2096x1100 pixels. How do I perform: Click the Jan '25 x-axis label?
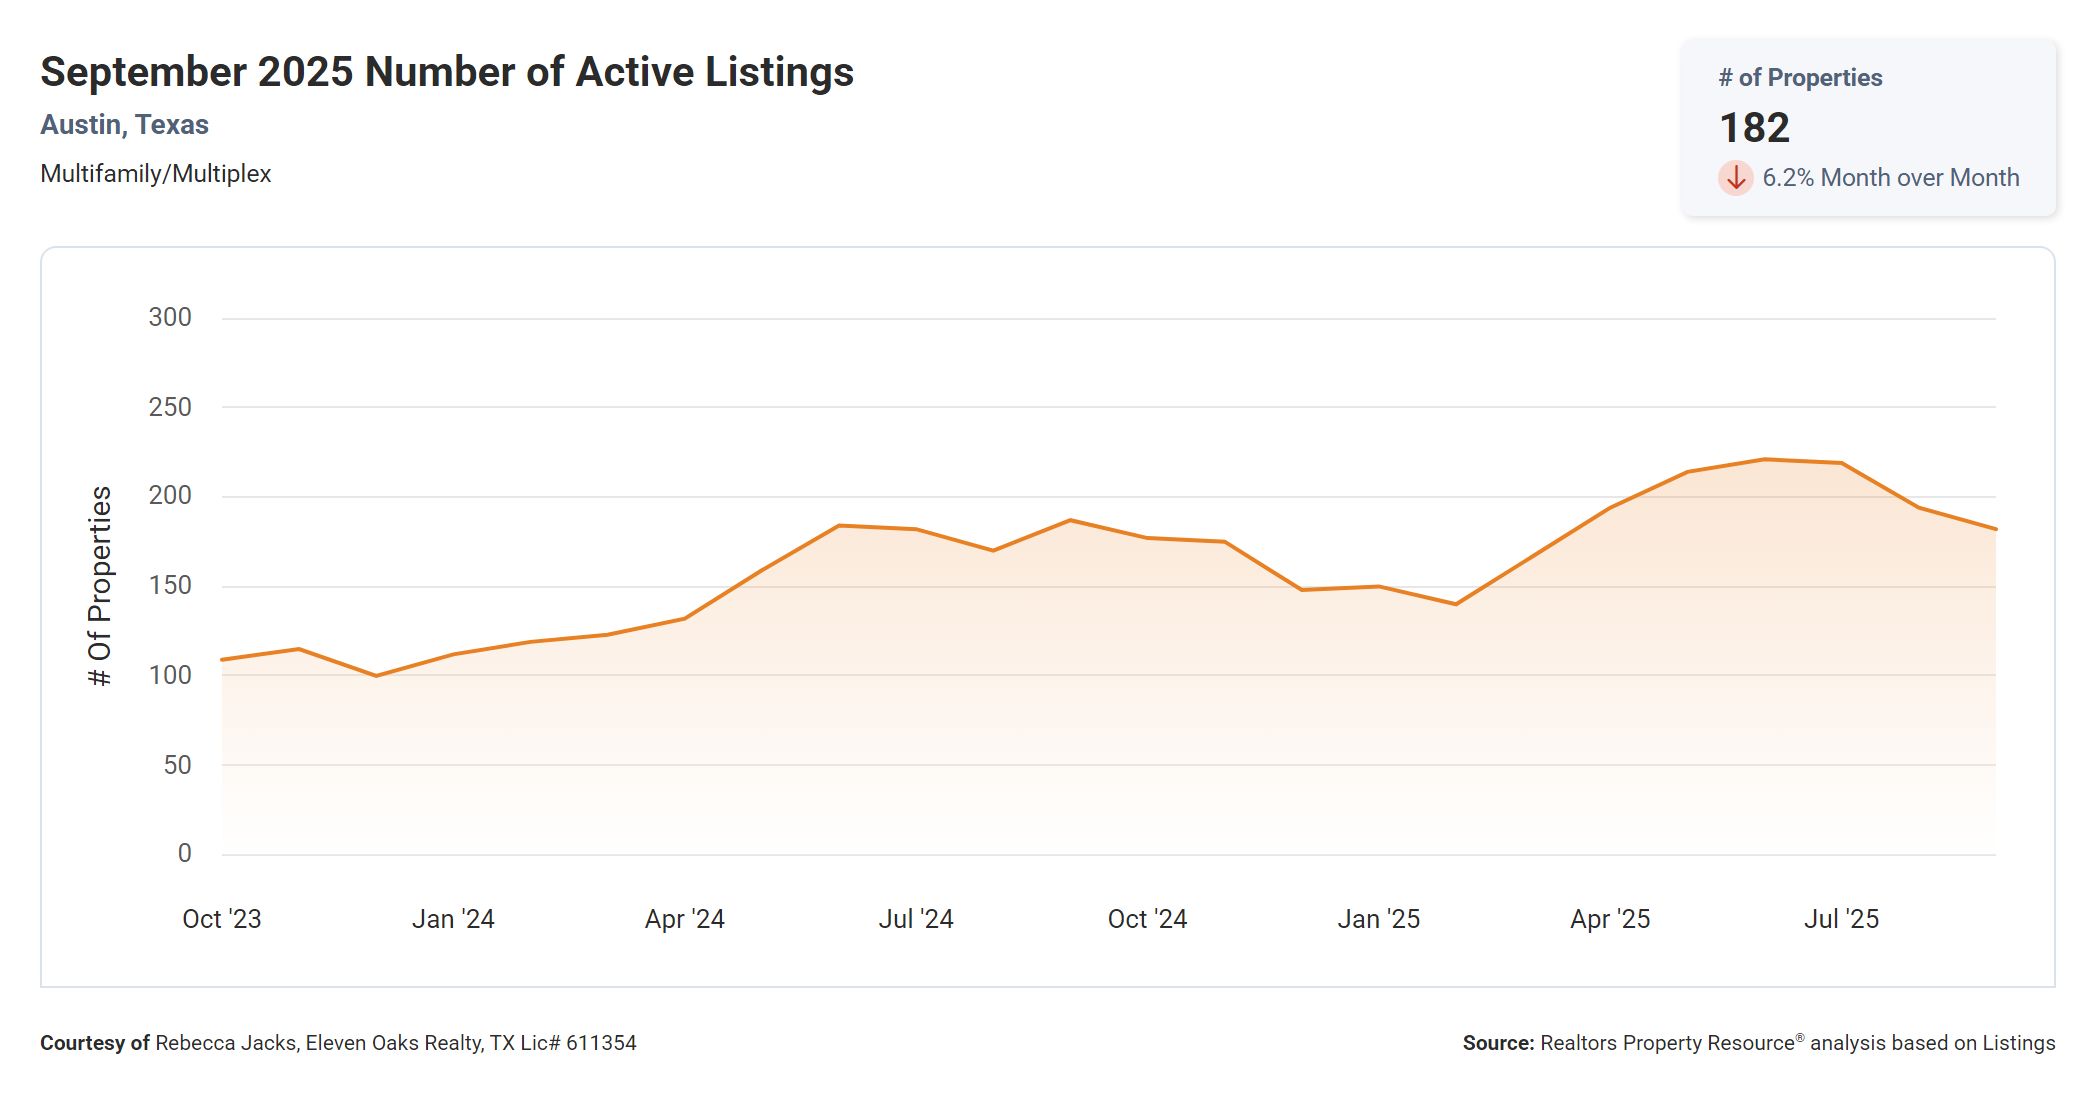click(x=1379, y=919)
